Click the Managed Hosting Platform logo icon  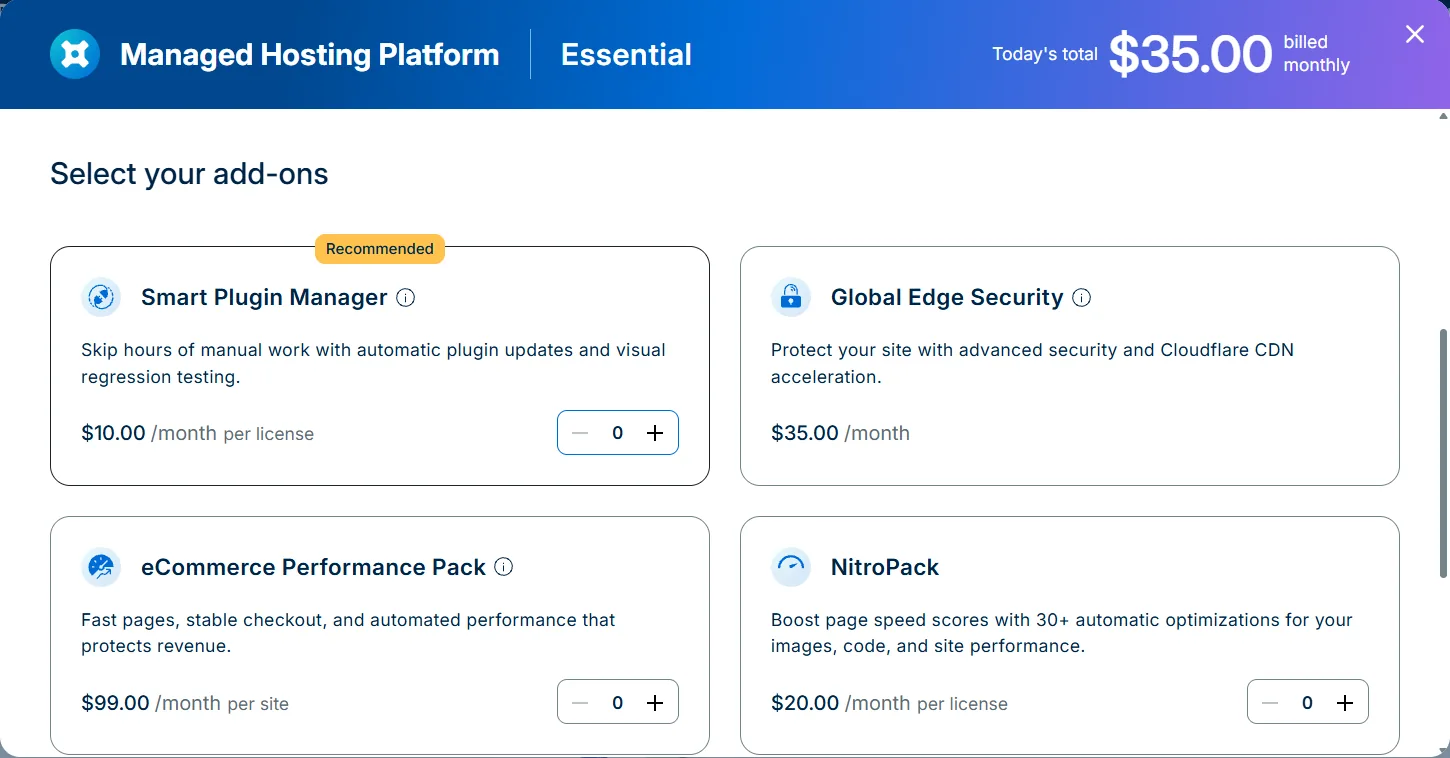(75, 54)
